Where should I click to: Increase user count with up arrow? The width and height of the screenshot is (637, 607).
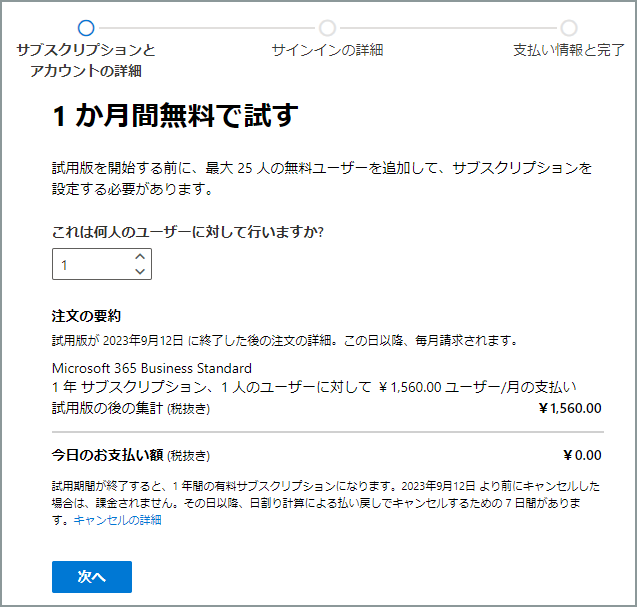point(140,257)
